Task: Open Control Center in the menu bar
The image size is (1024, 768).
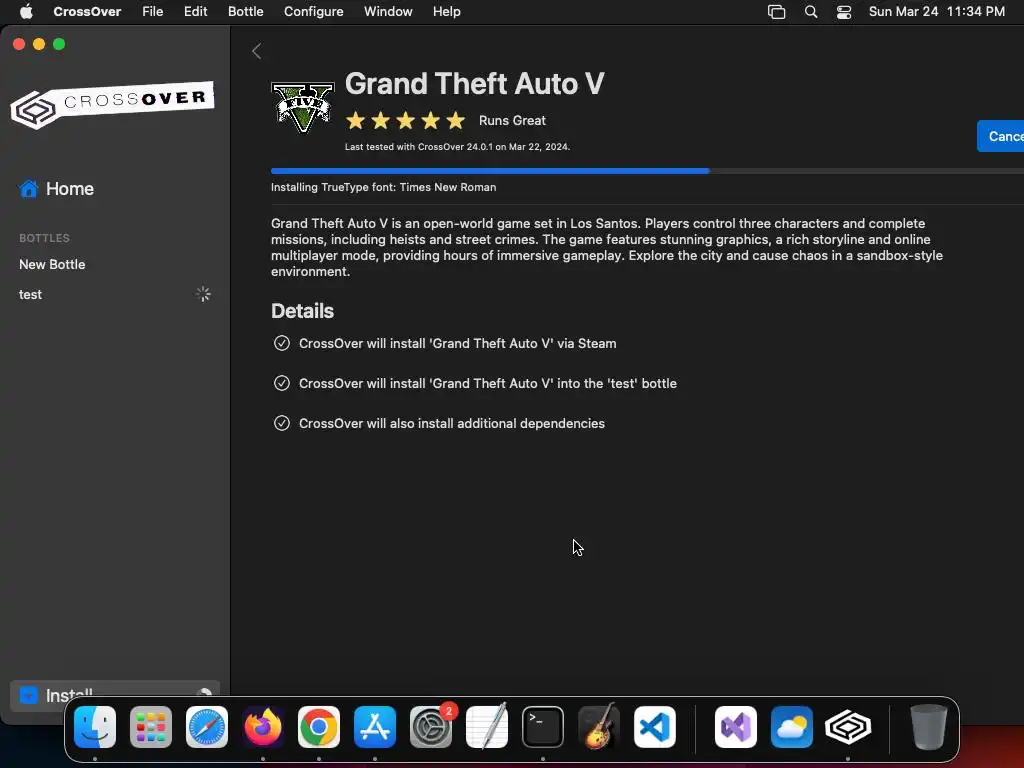Action: coord(844,12)
